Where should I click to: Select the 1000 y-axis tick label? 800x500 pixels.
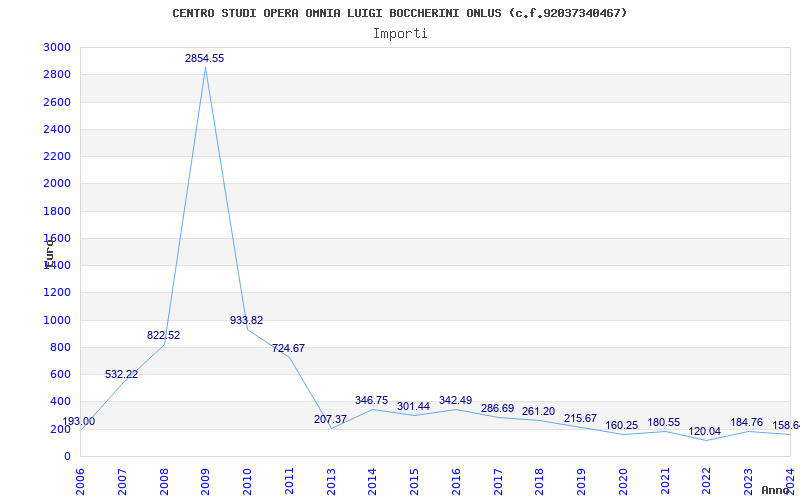pyautogui.click(x=57, y=320)
